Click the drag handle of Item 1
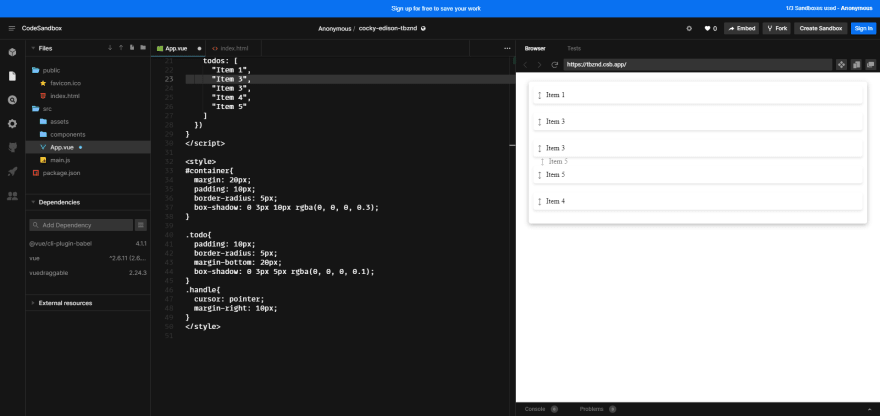This screenshot has height=416, width=880. click(539, 95)
